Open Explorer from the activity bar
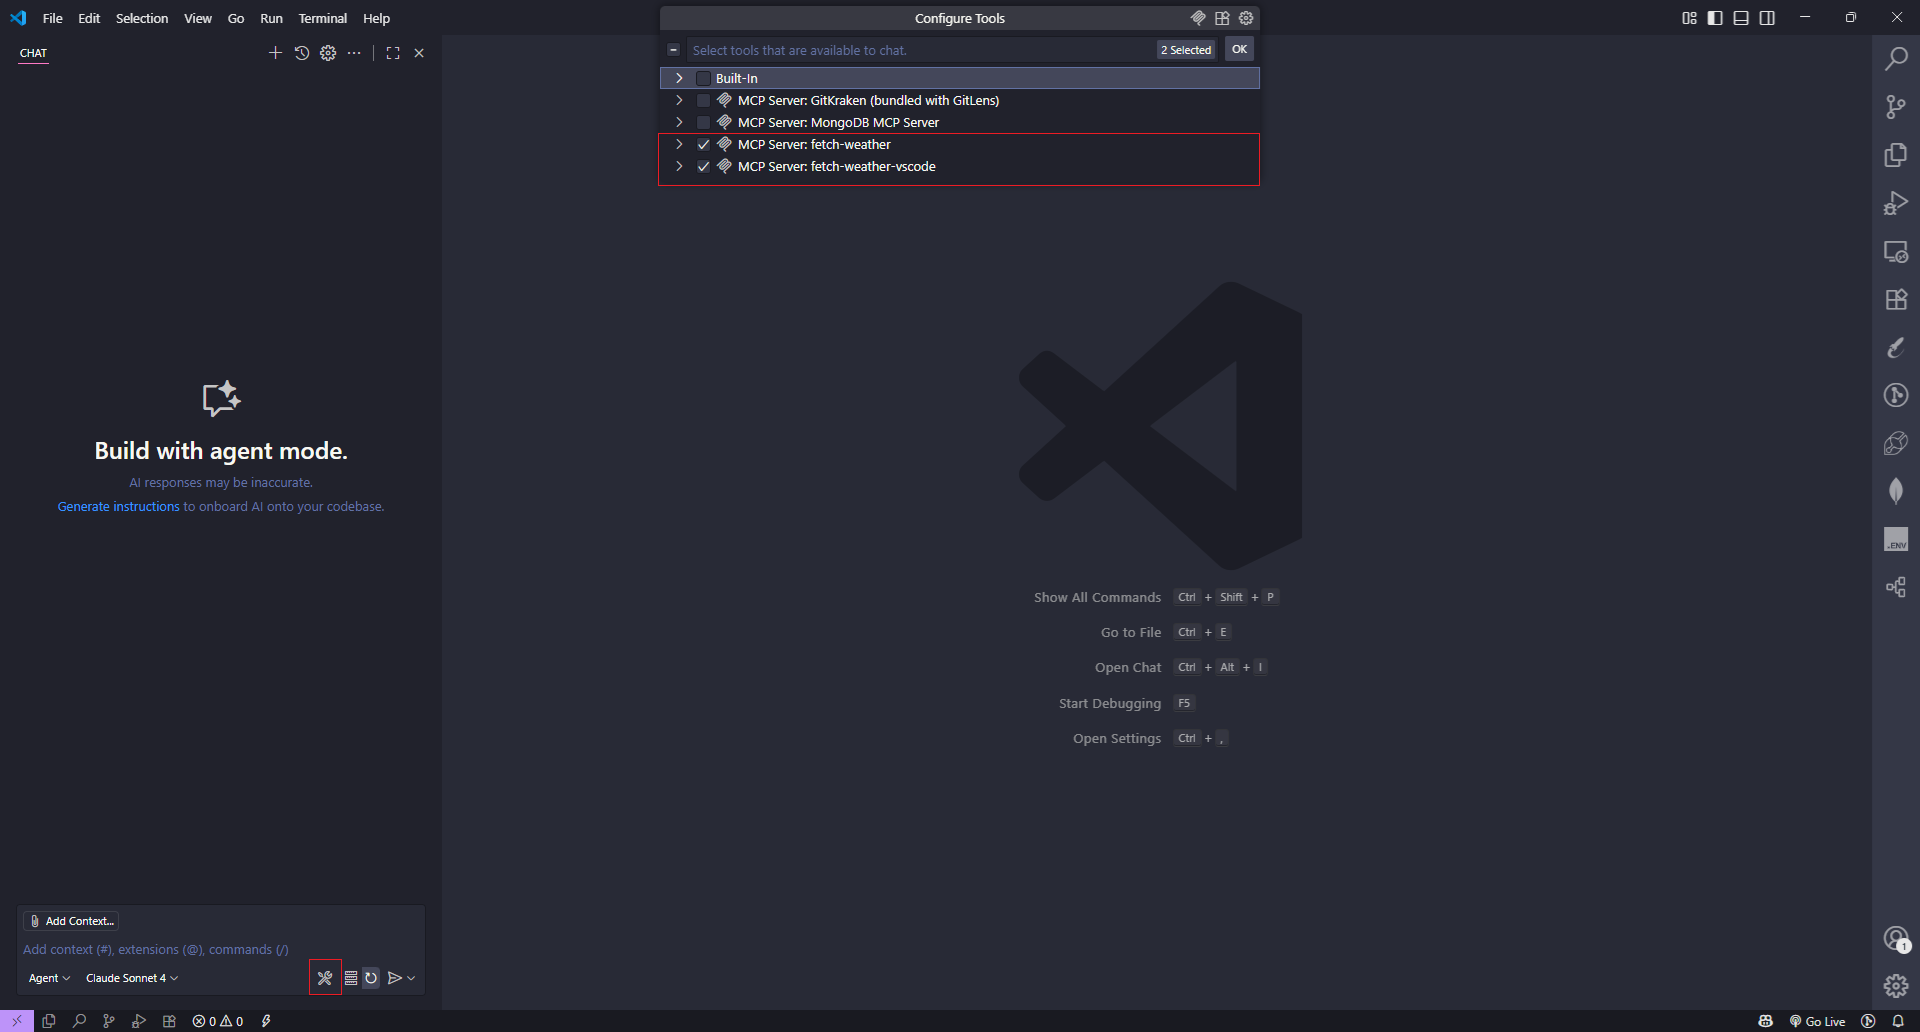The image size is (1920, 1032). [1896, 155]
